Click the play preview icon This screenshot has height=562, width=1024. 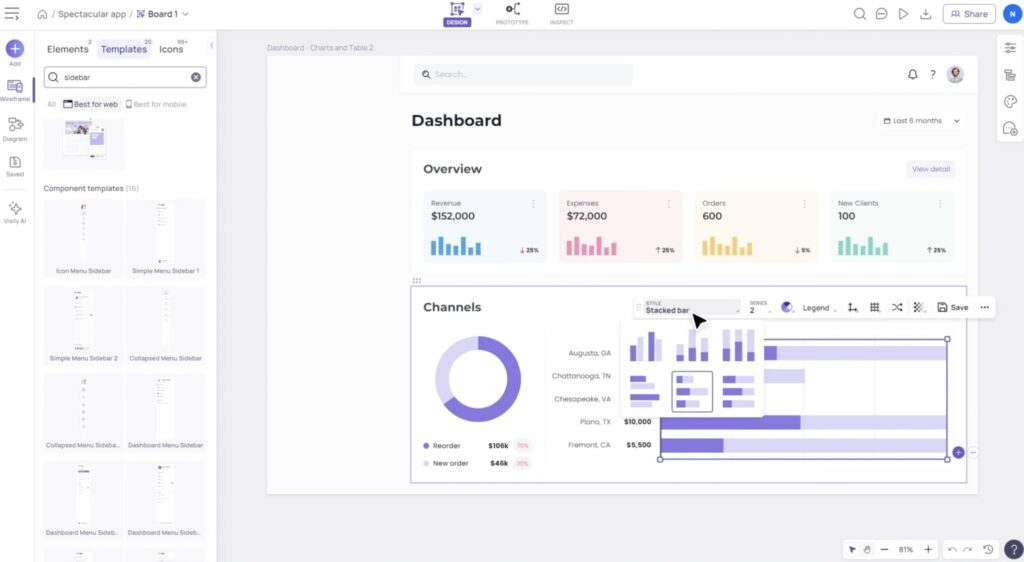(903, 14)
